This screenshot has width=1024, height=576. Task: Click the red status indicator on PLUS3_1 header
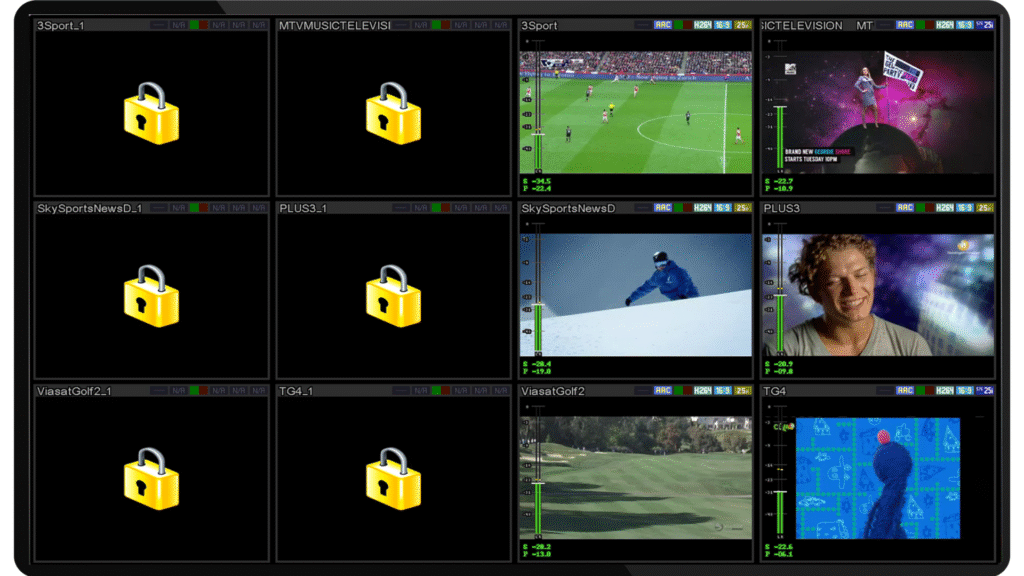[x=446, y=208]
